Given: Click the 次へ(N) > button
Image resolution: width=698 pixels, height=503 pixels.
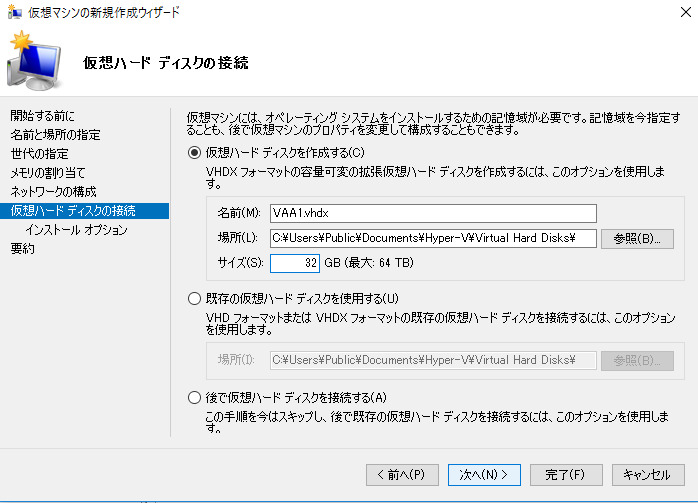Looking at the screenshot, I should point(484,475).
